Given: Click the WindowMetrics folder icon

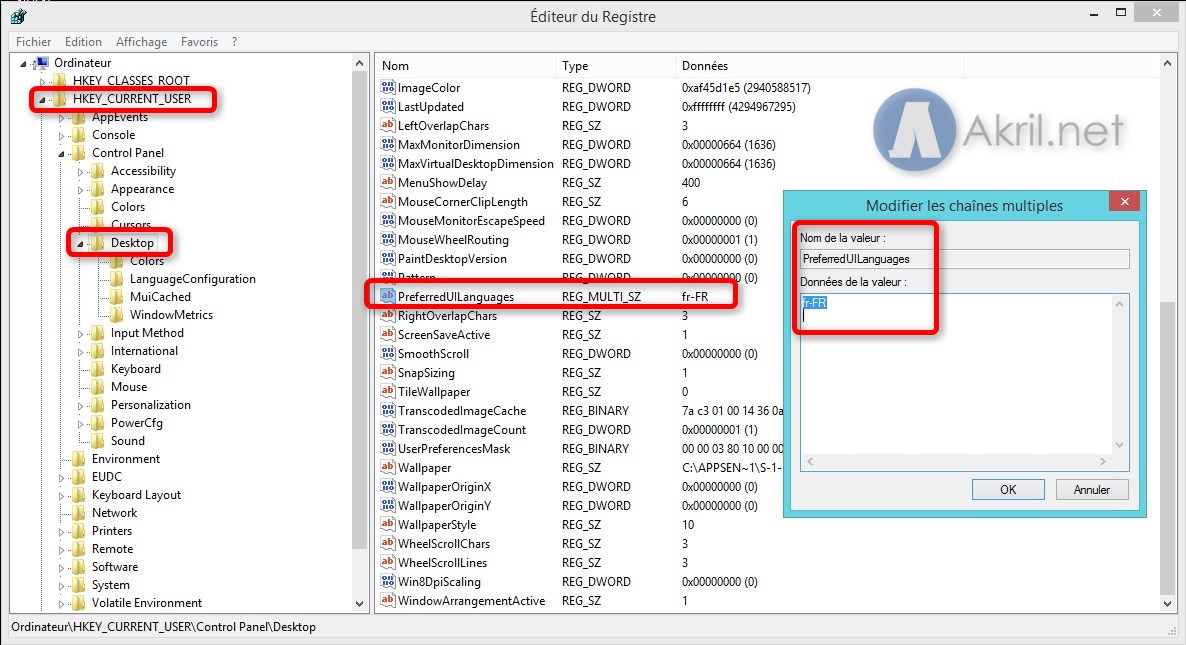Looking at the screenshot, I should 117,315.
